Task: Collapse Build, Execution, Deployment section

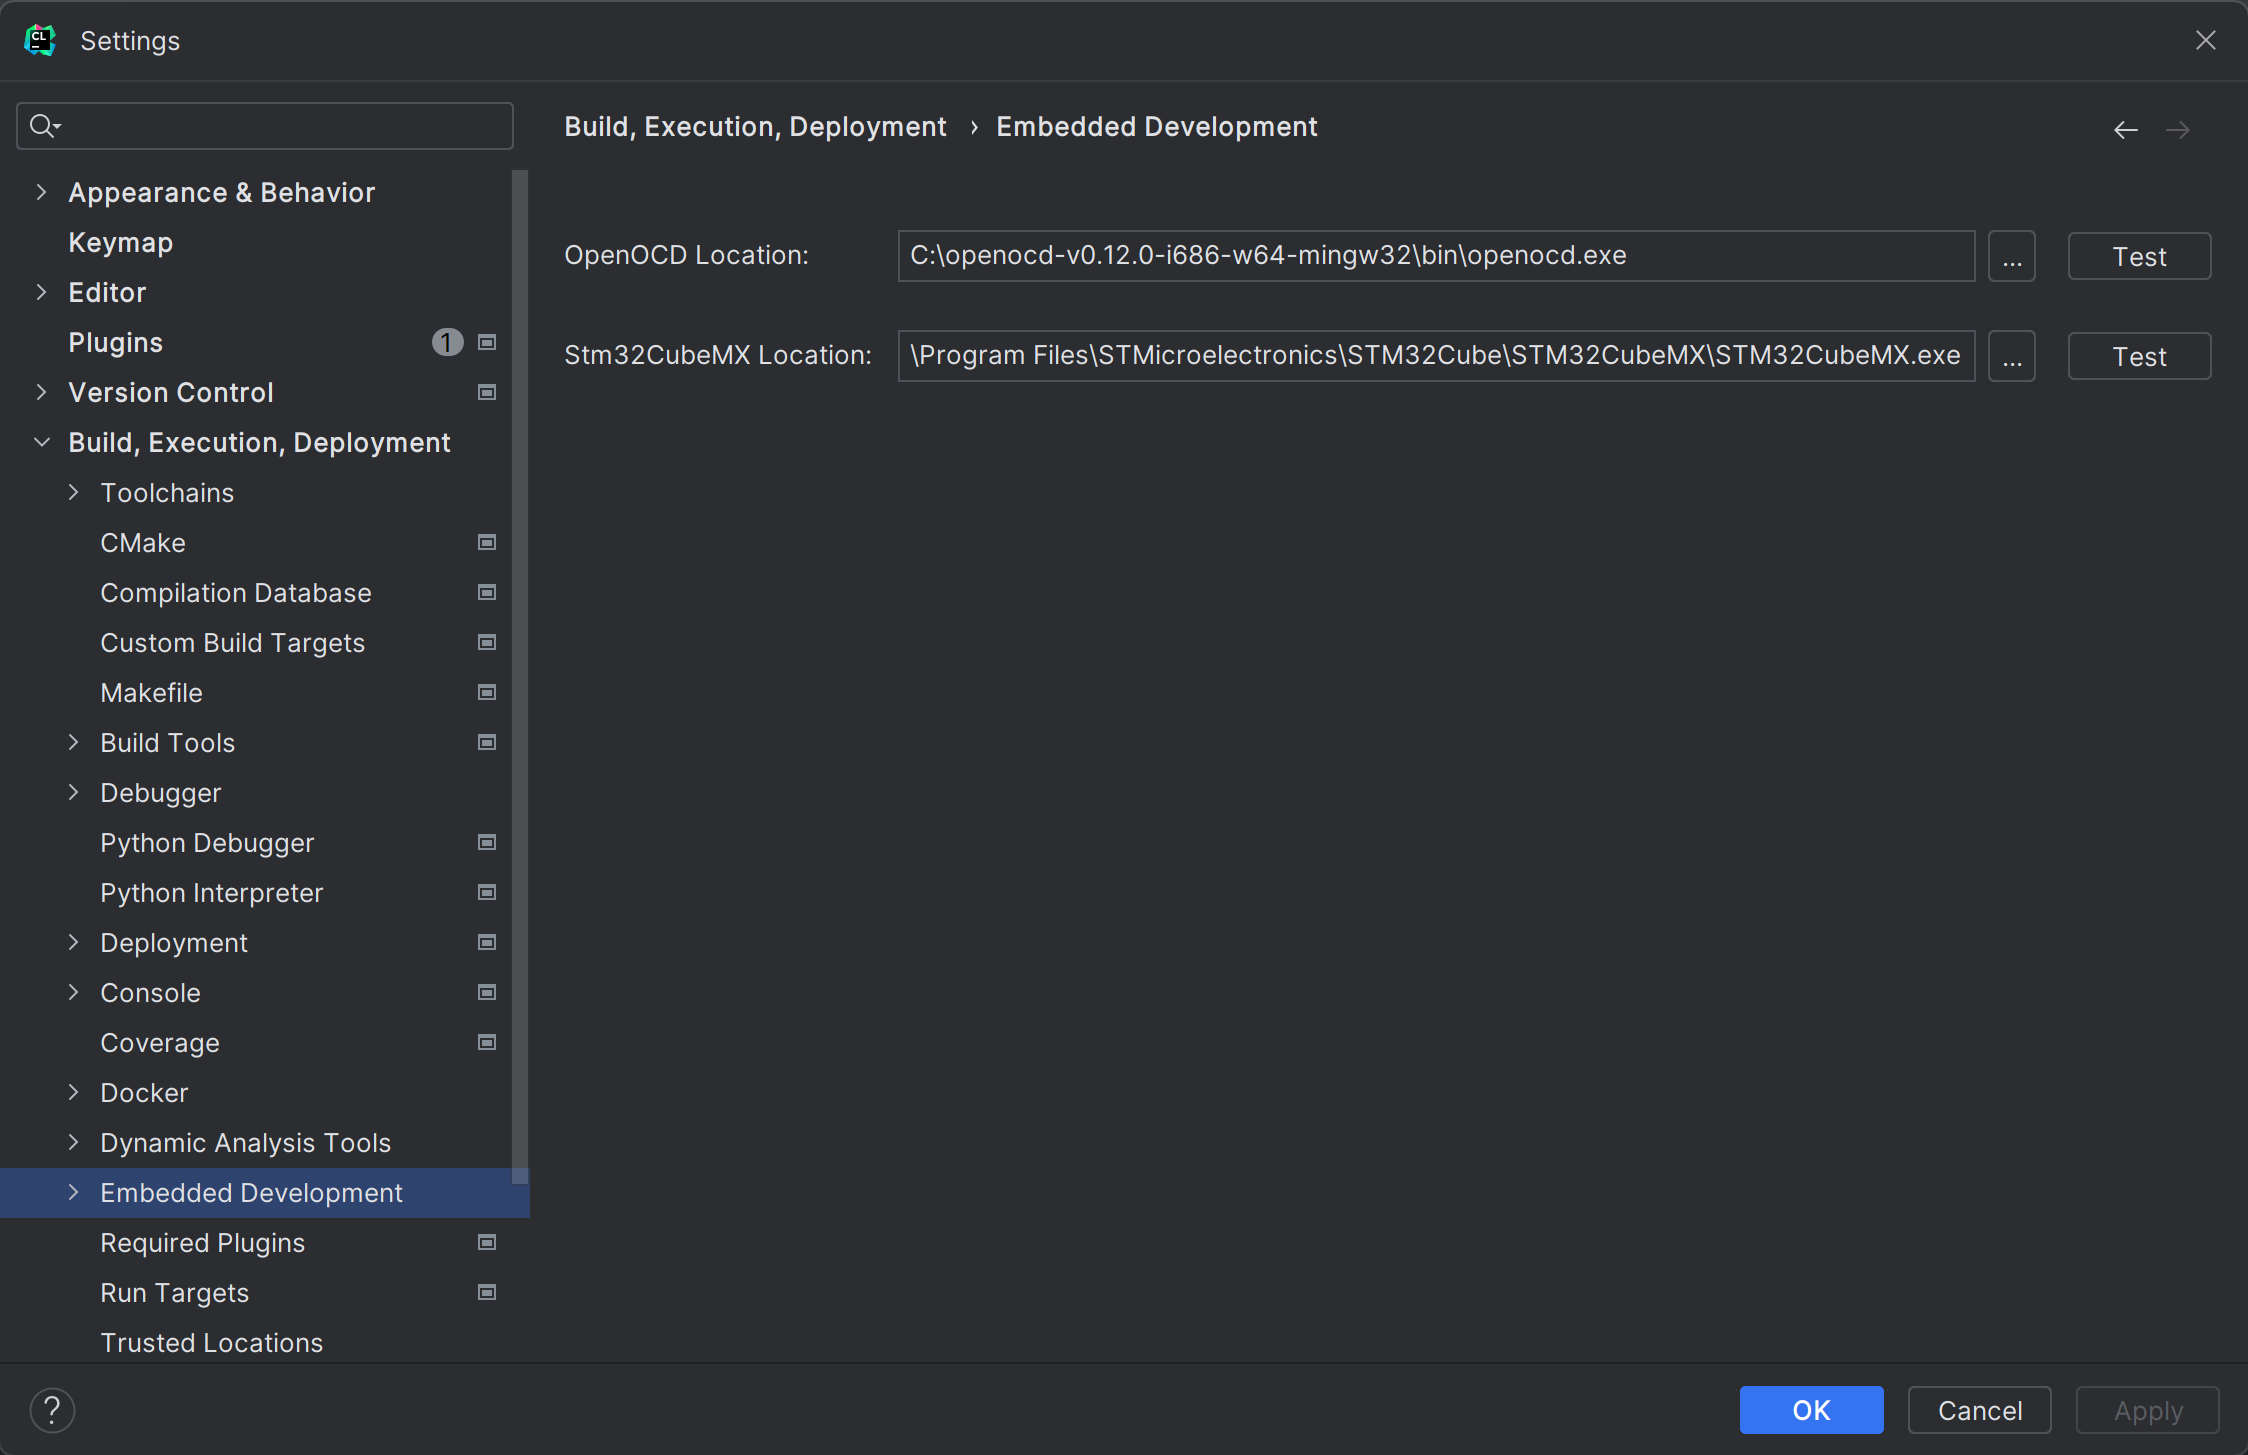Action: pyautogui.click(x=41, y=442)
